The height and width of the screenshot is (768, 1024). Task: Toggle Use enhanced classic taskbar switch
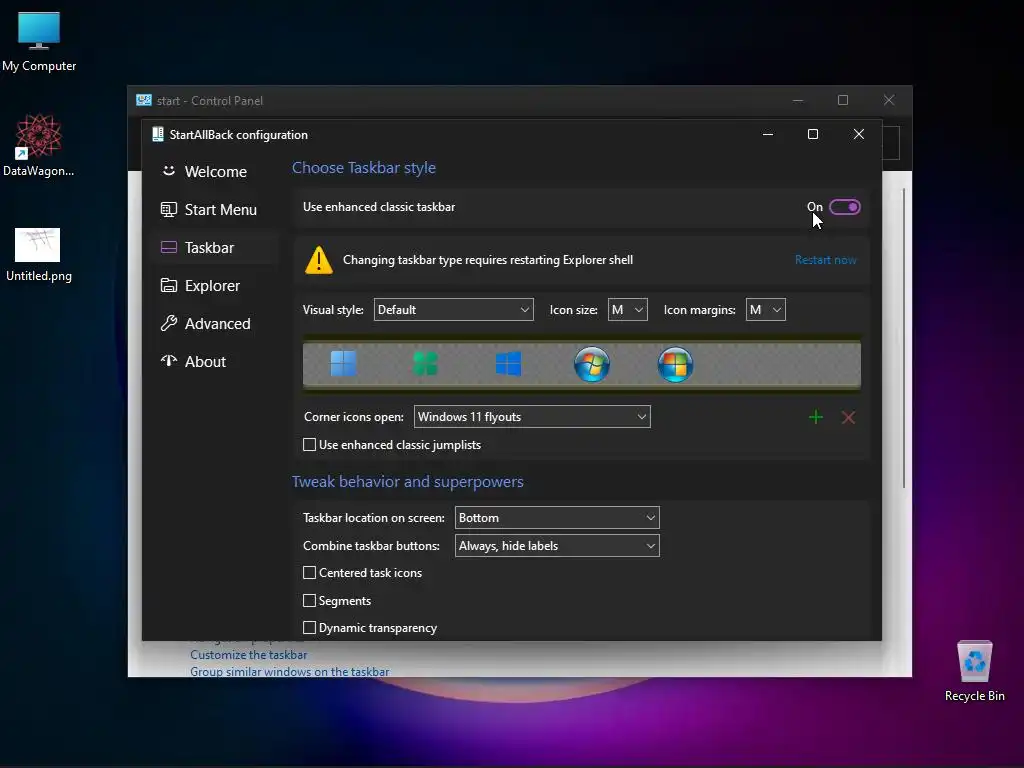click(844, 207)
